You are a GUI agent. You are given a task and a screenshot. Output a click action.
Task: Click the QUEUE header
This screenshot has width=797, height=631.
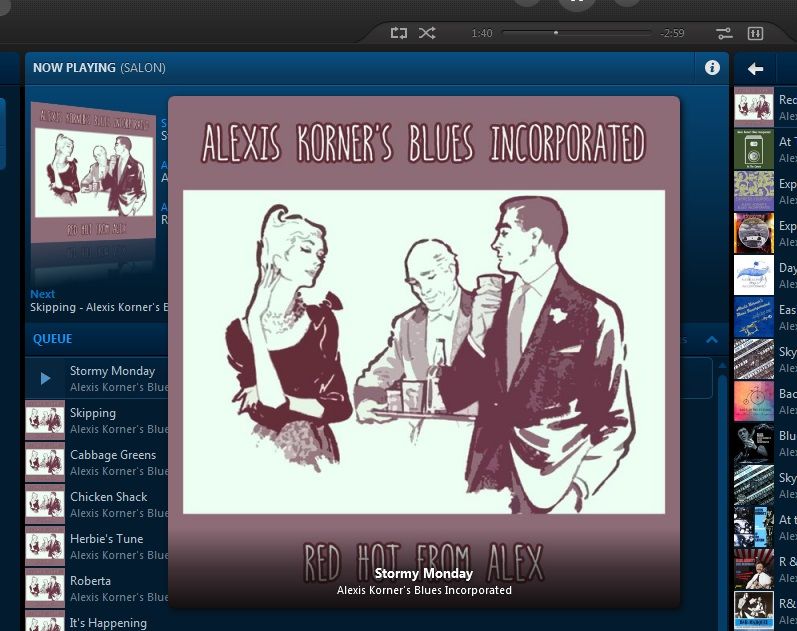[x=52, y=339]
